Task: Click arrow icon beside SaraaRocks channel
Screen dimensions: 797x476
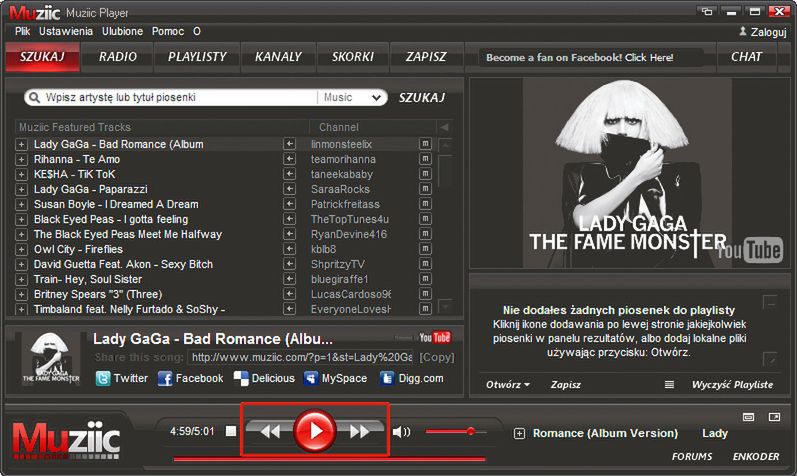Action: [289, 189]
